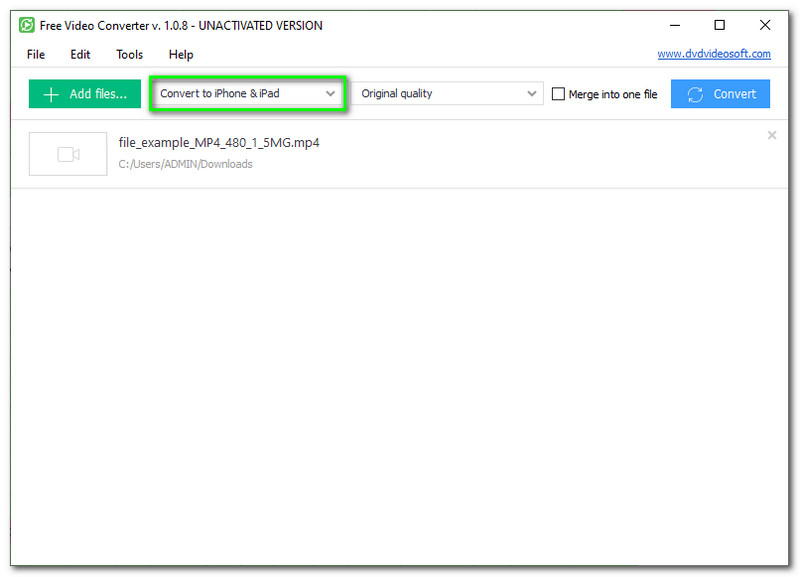Enable Merge into one file checkbox
Image resolution: width=800 pixels, height=577 pixels.
pos(558,94)
